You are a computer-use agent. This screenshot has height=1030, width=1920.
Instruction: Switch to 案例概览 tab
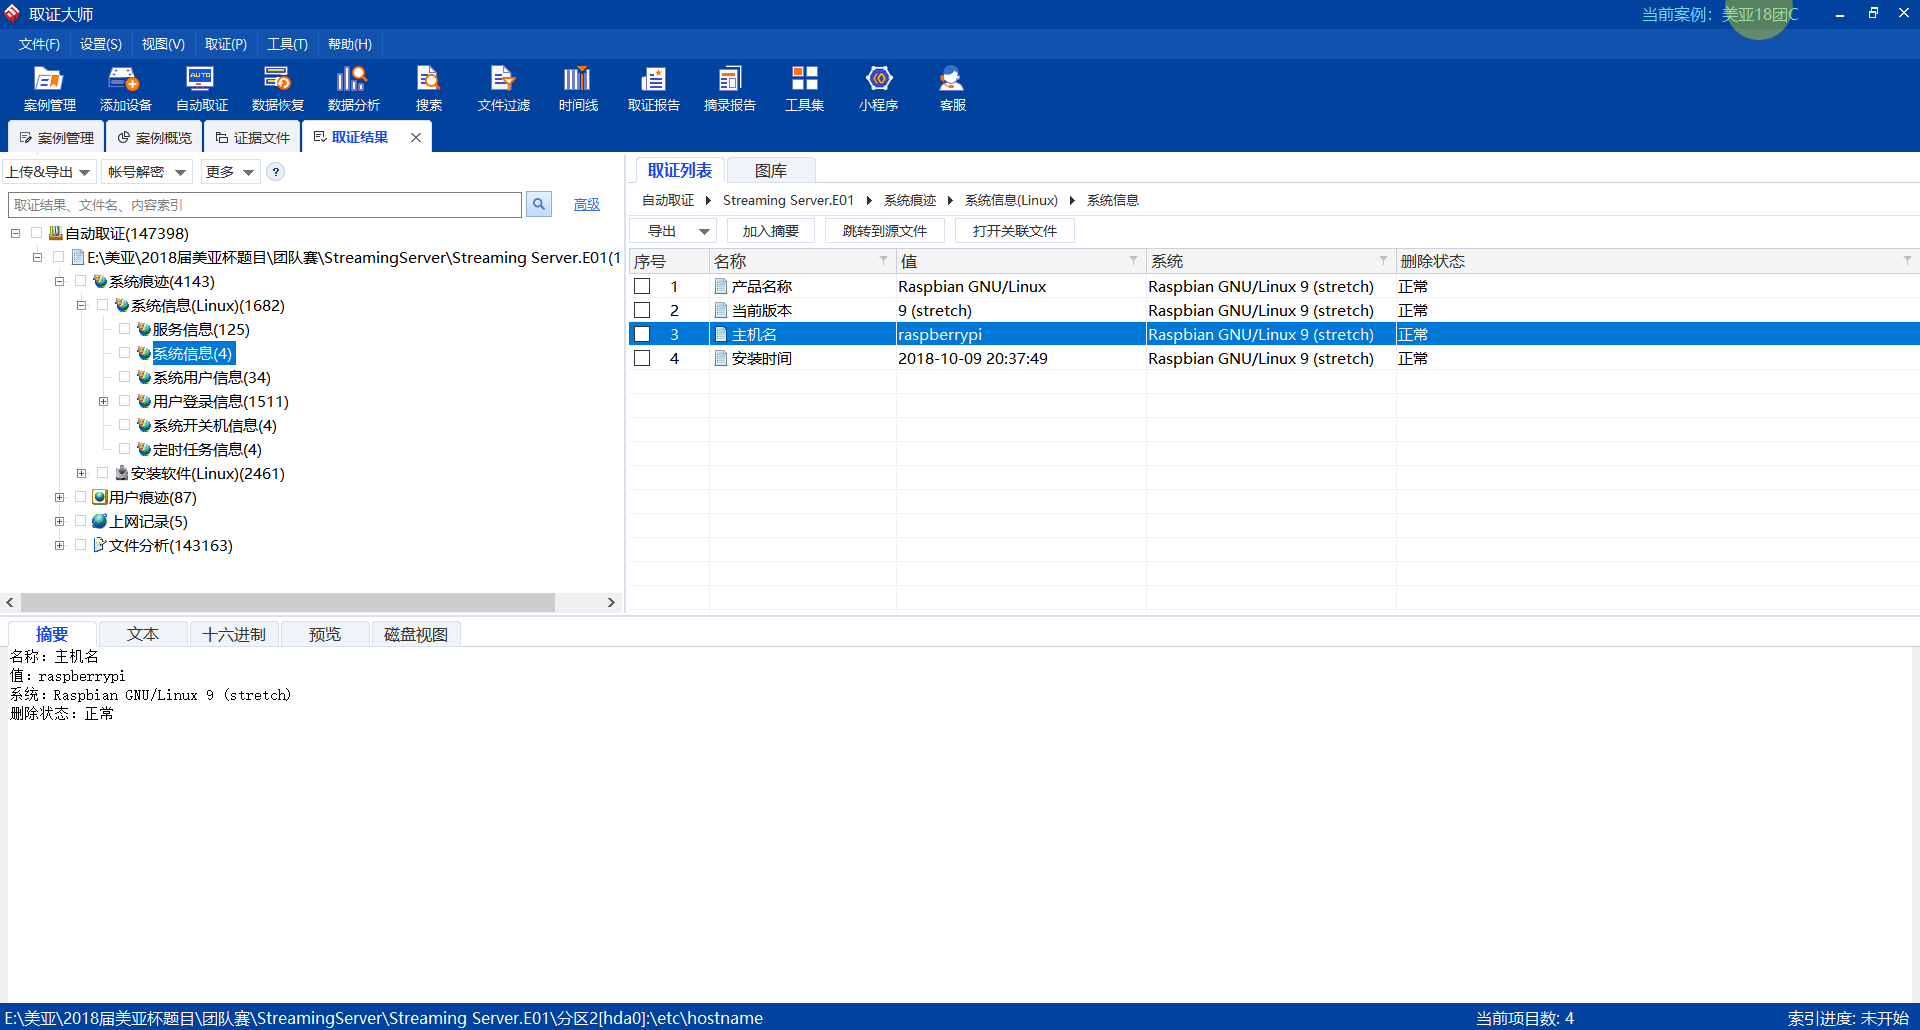(x=154, y=137)
